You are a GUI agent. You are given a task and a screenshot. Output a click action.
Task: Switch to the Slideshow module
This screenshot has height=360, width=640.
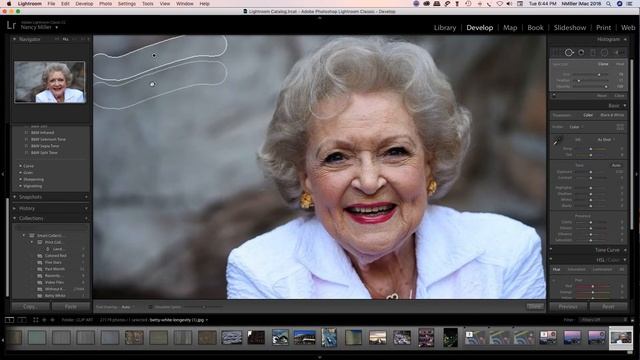coord(570,28)
